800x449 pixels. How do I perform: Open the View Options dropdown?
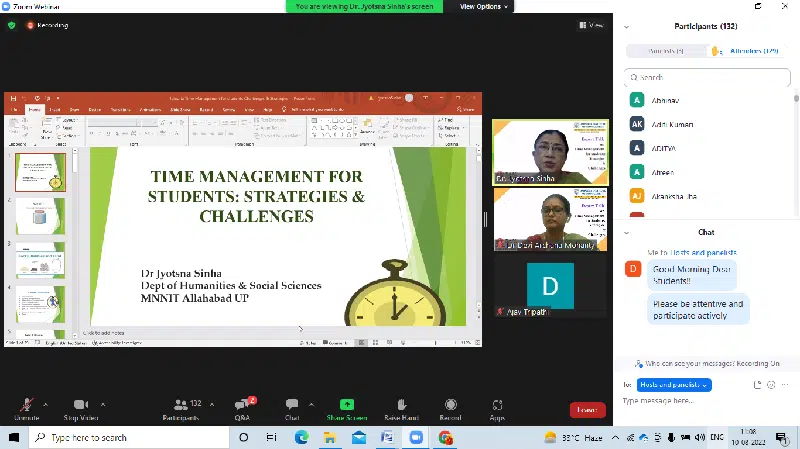pos(484,6)
